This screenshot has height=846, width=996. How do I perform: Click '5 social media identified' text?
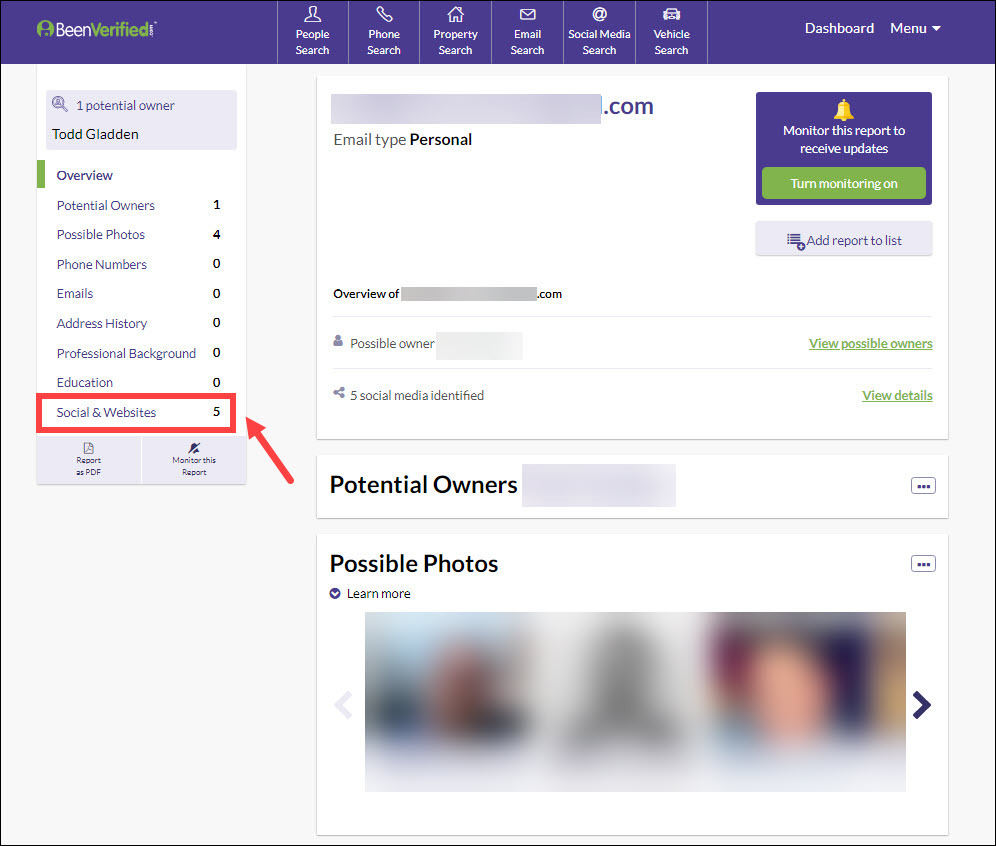417,396
